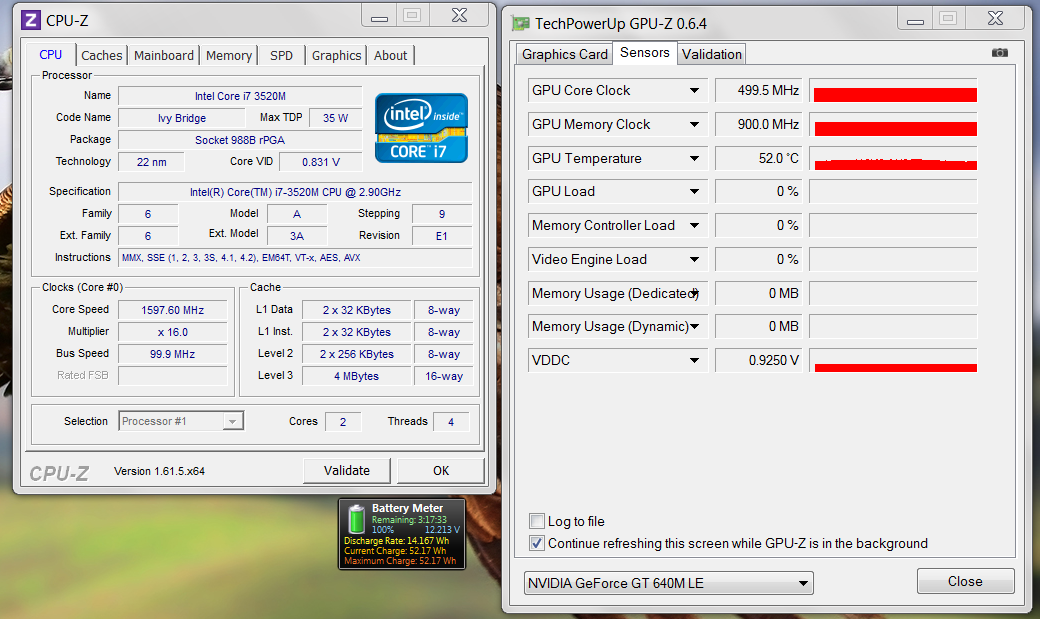Uncheck Continue refreshing in background checkbox
The image size is (1040, 619).
(x=537, y=543)
